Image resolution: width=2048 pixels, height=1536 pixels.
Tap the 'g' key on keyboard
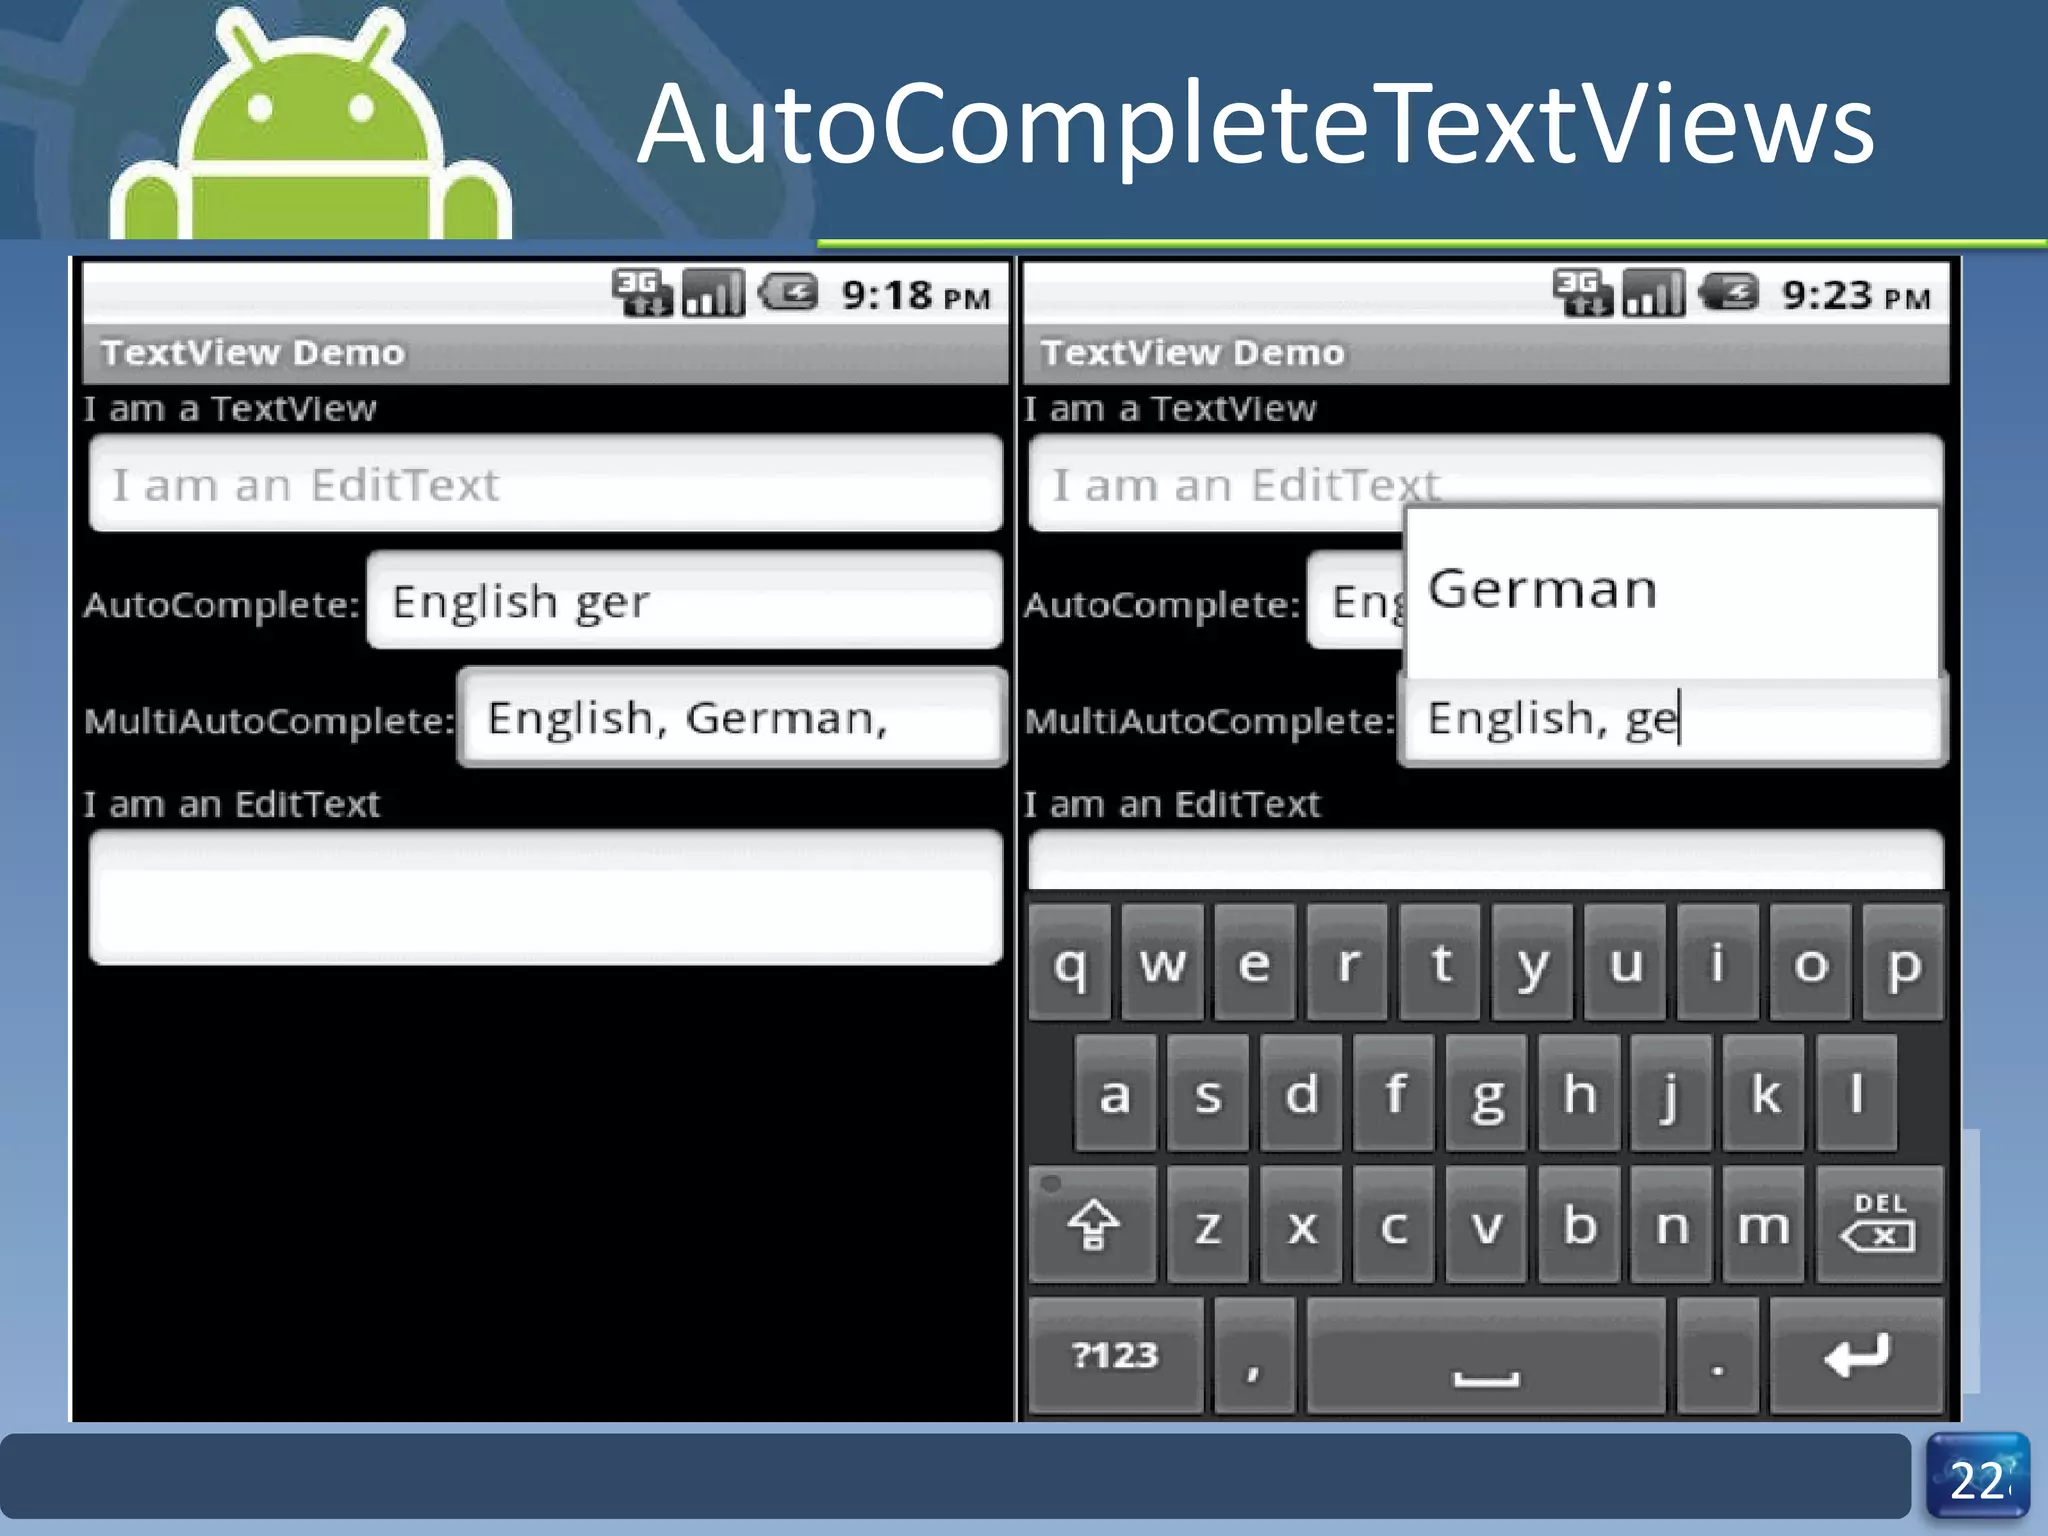click(x=1486, y=1093)
